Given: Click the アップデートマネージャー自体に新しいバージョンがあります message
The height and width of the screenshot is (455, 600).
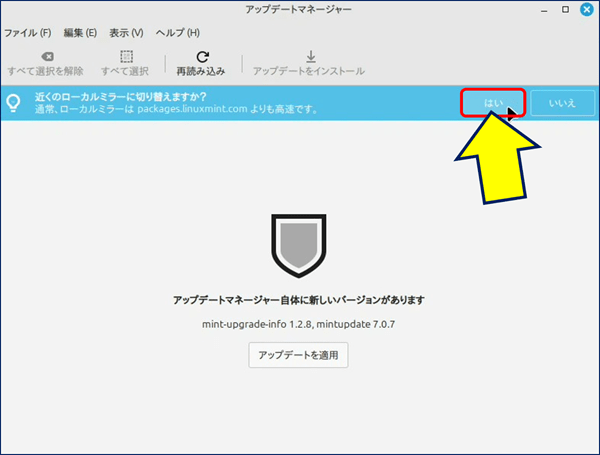Looking at the screenshot, I should click(x=299, y=300).
